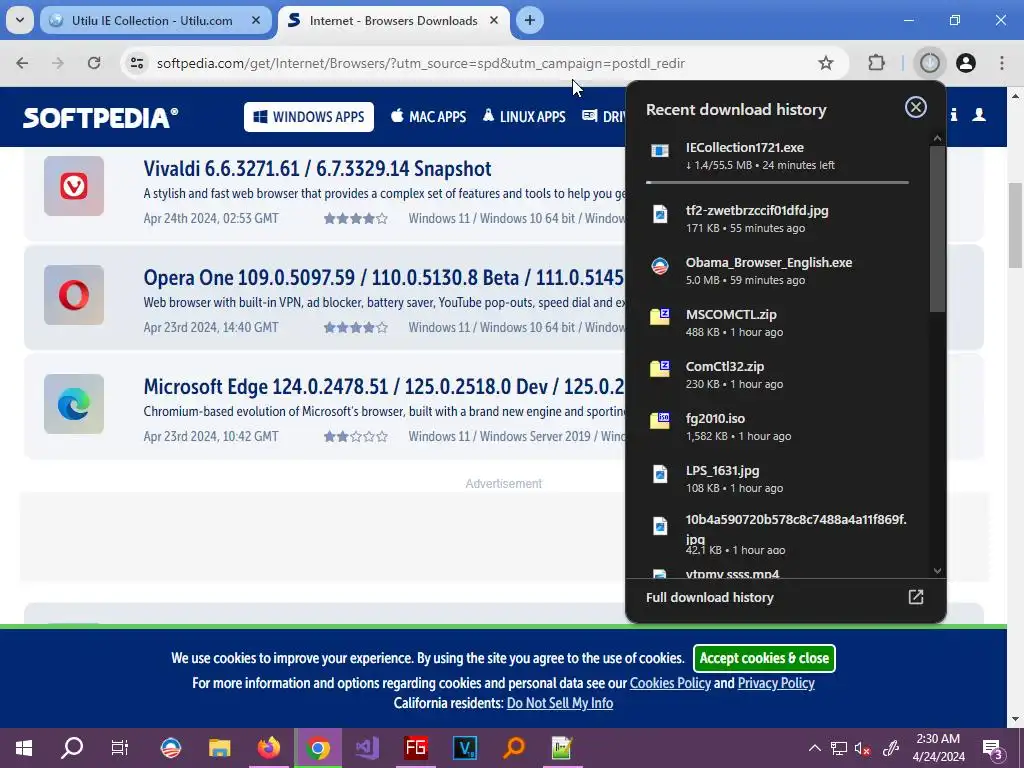Image resolution: width=1024 pixels, height=768 pixels.
Task: Open a new browser tab
Action: tap(530, 20)
